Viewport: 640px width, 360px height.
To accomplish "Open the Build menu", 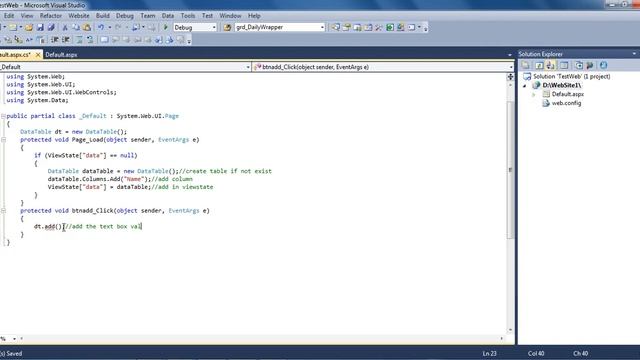I will (x=102, y=16).
